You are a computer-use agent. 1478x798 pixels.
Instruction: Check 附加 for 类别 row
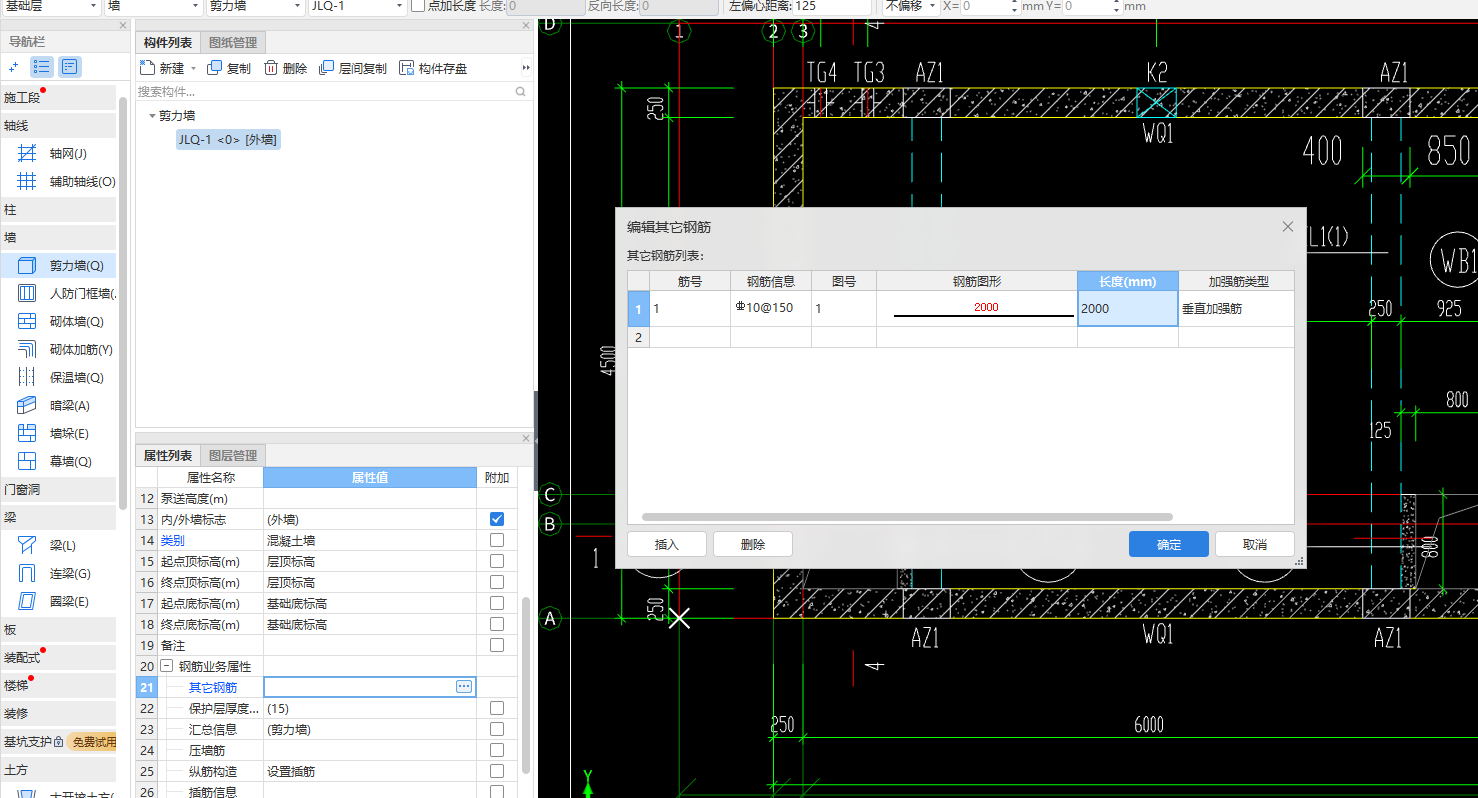click(497, 540)
